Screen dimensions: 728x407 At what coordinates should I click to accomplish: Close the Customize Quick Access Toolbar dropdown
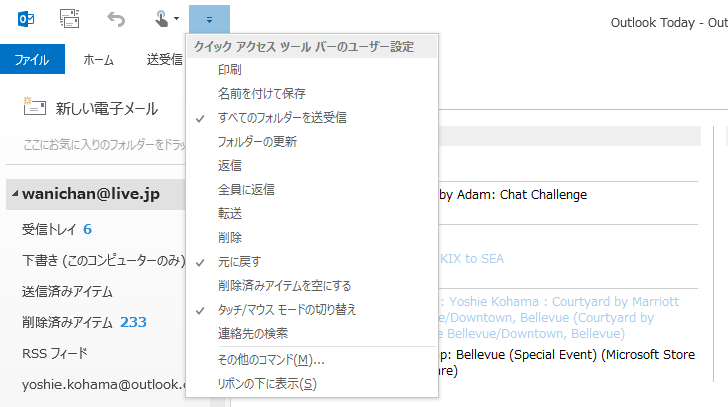point(208,18)
